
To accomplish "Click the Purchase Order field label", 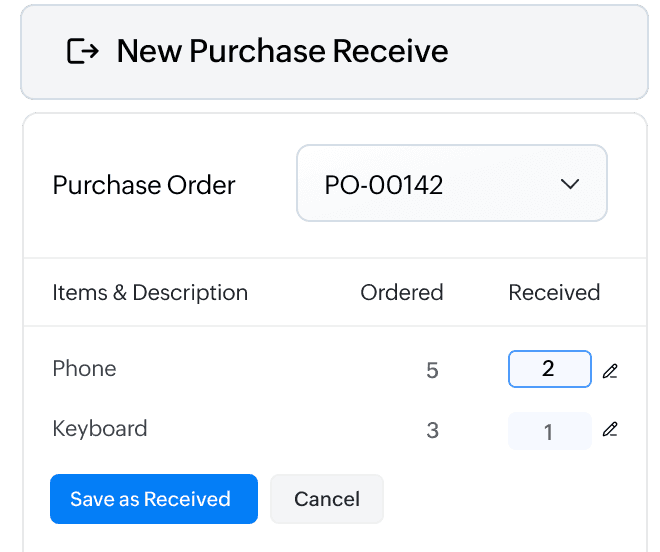I will (144, 185).
